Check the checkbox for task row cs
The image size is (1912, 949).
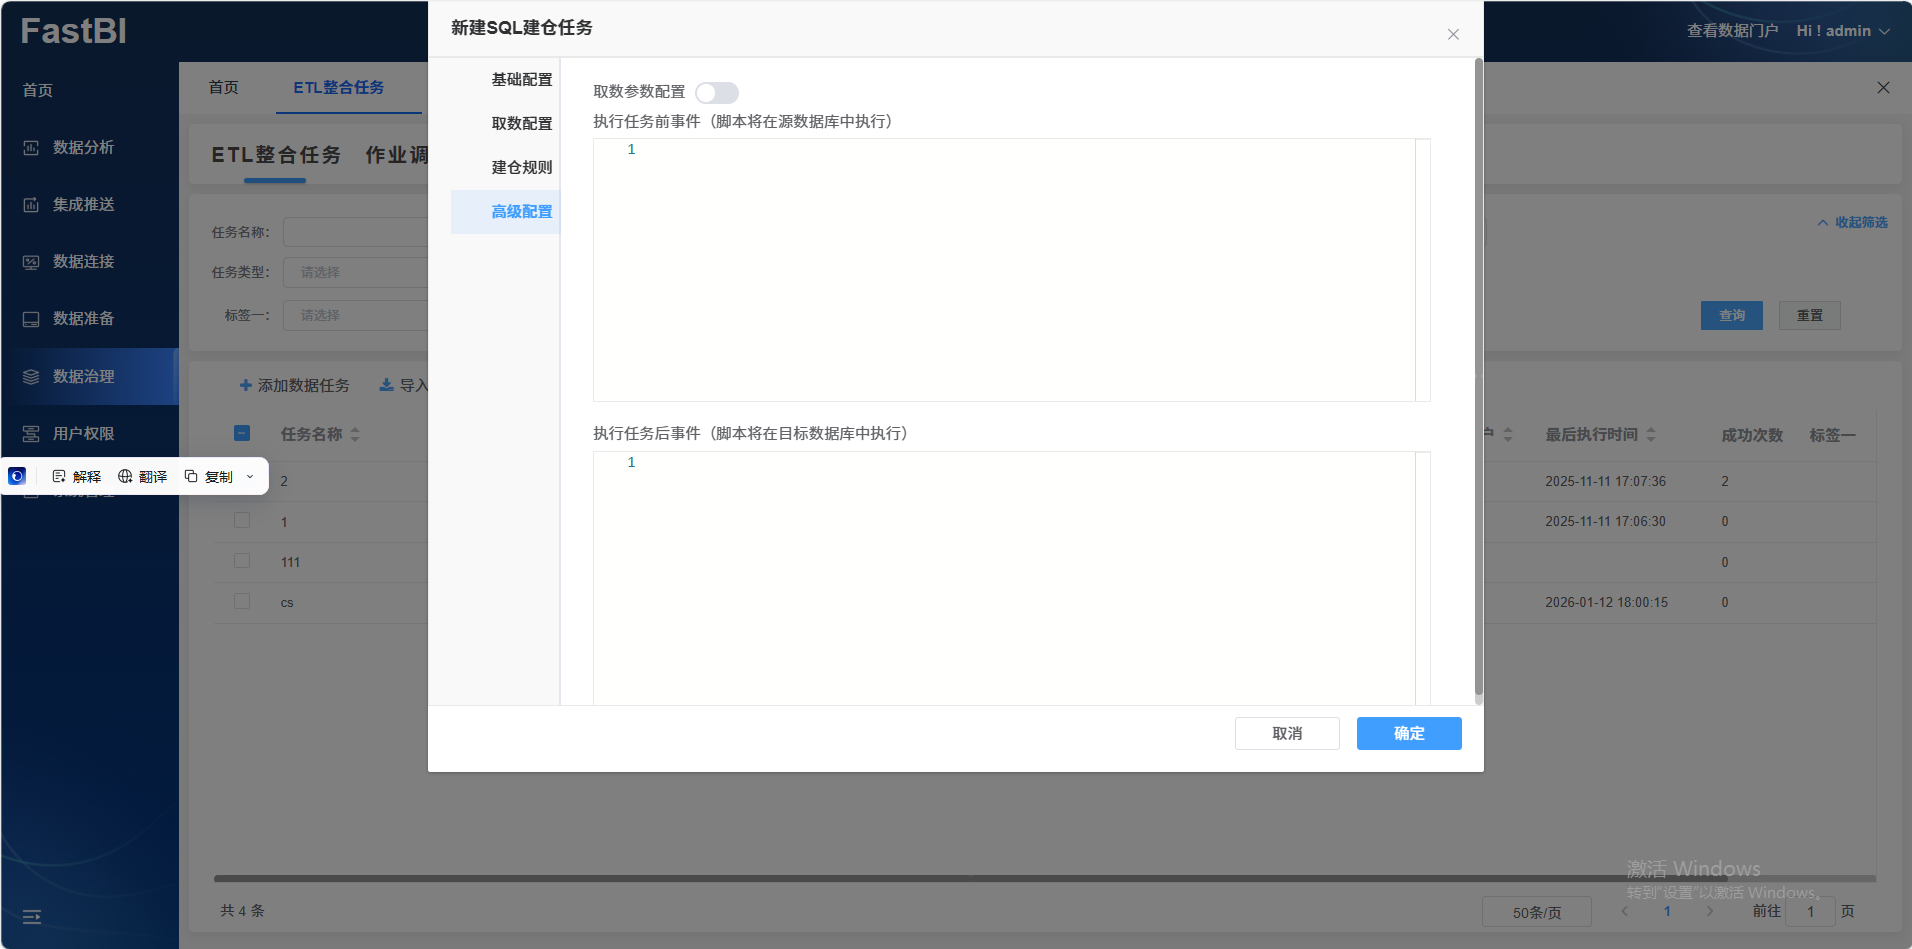[x=242, y=601]
